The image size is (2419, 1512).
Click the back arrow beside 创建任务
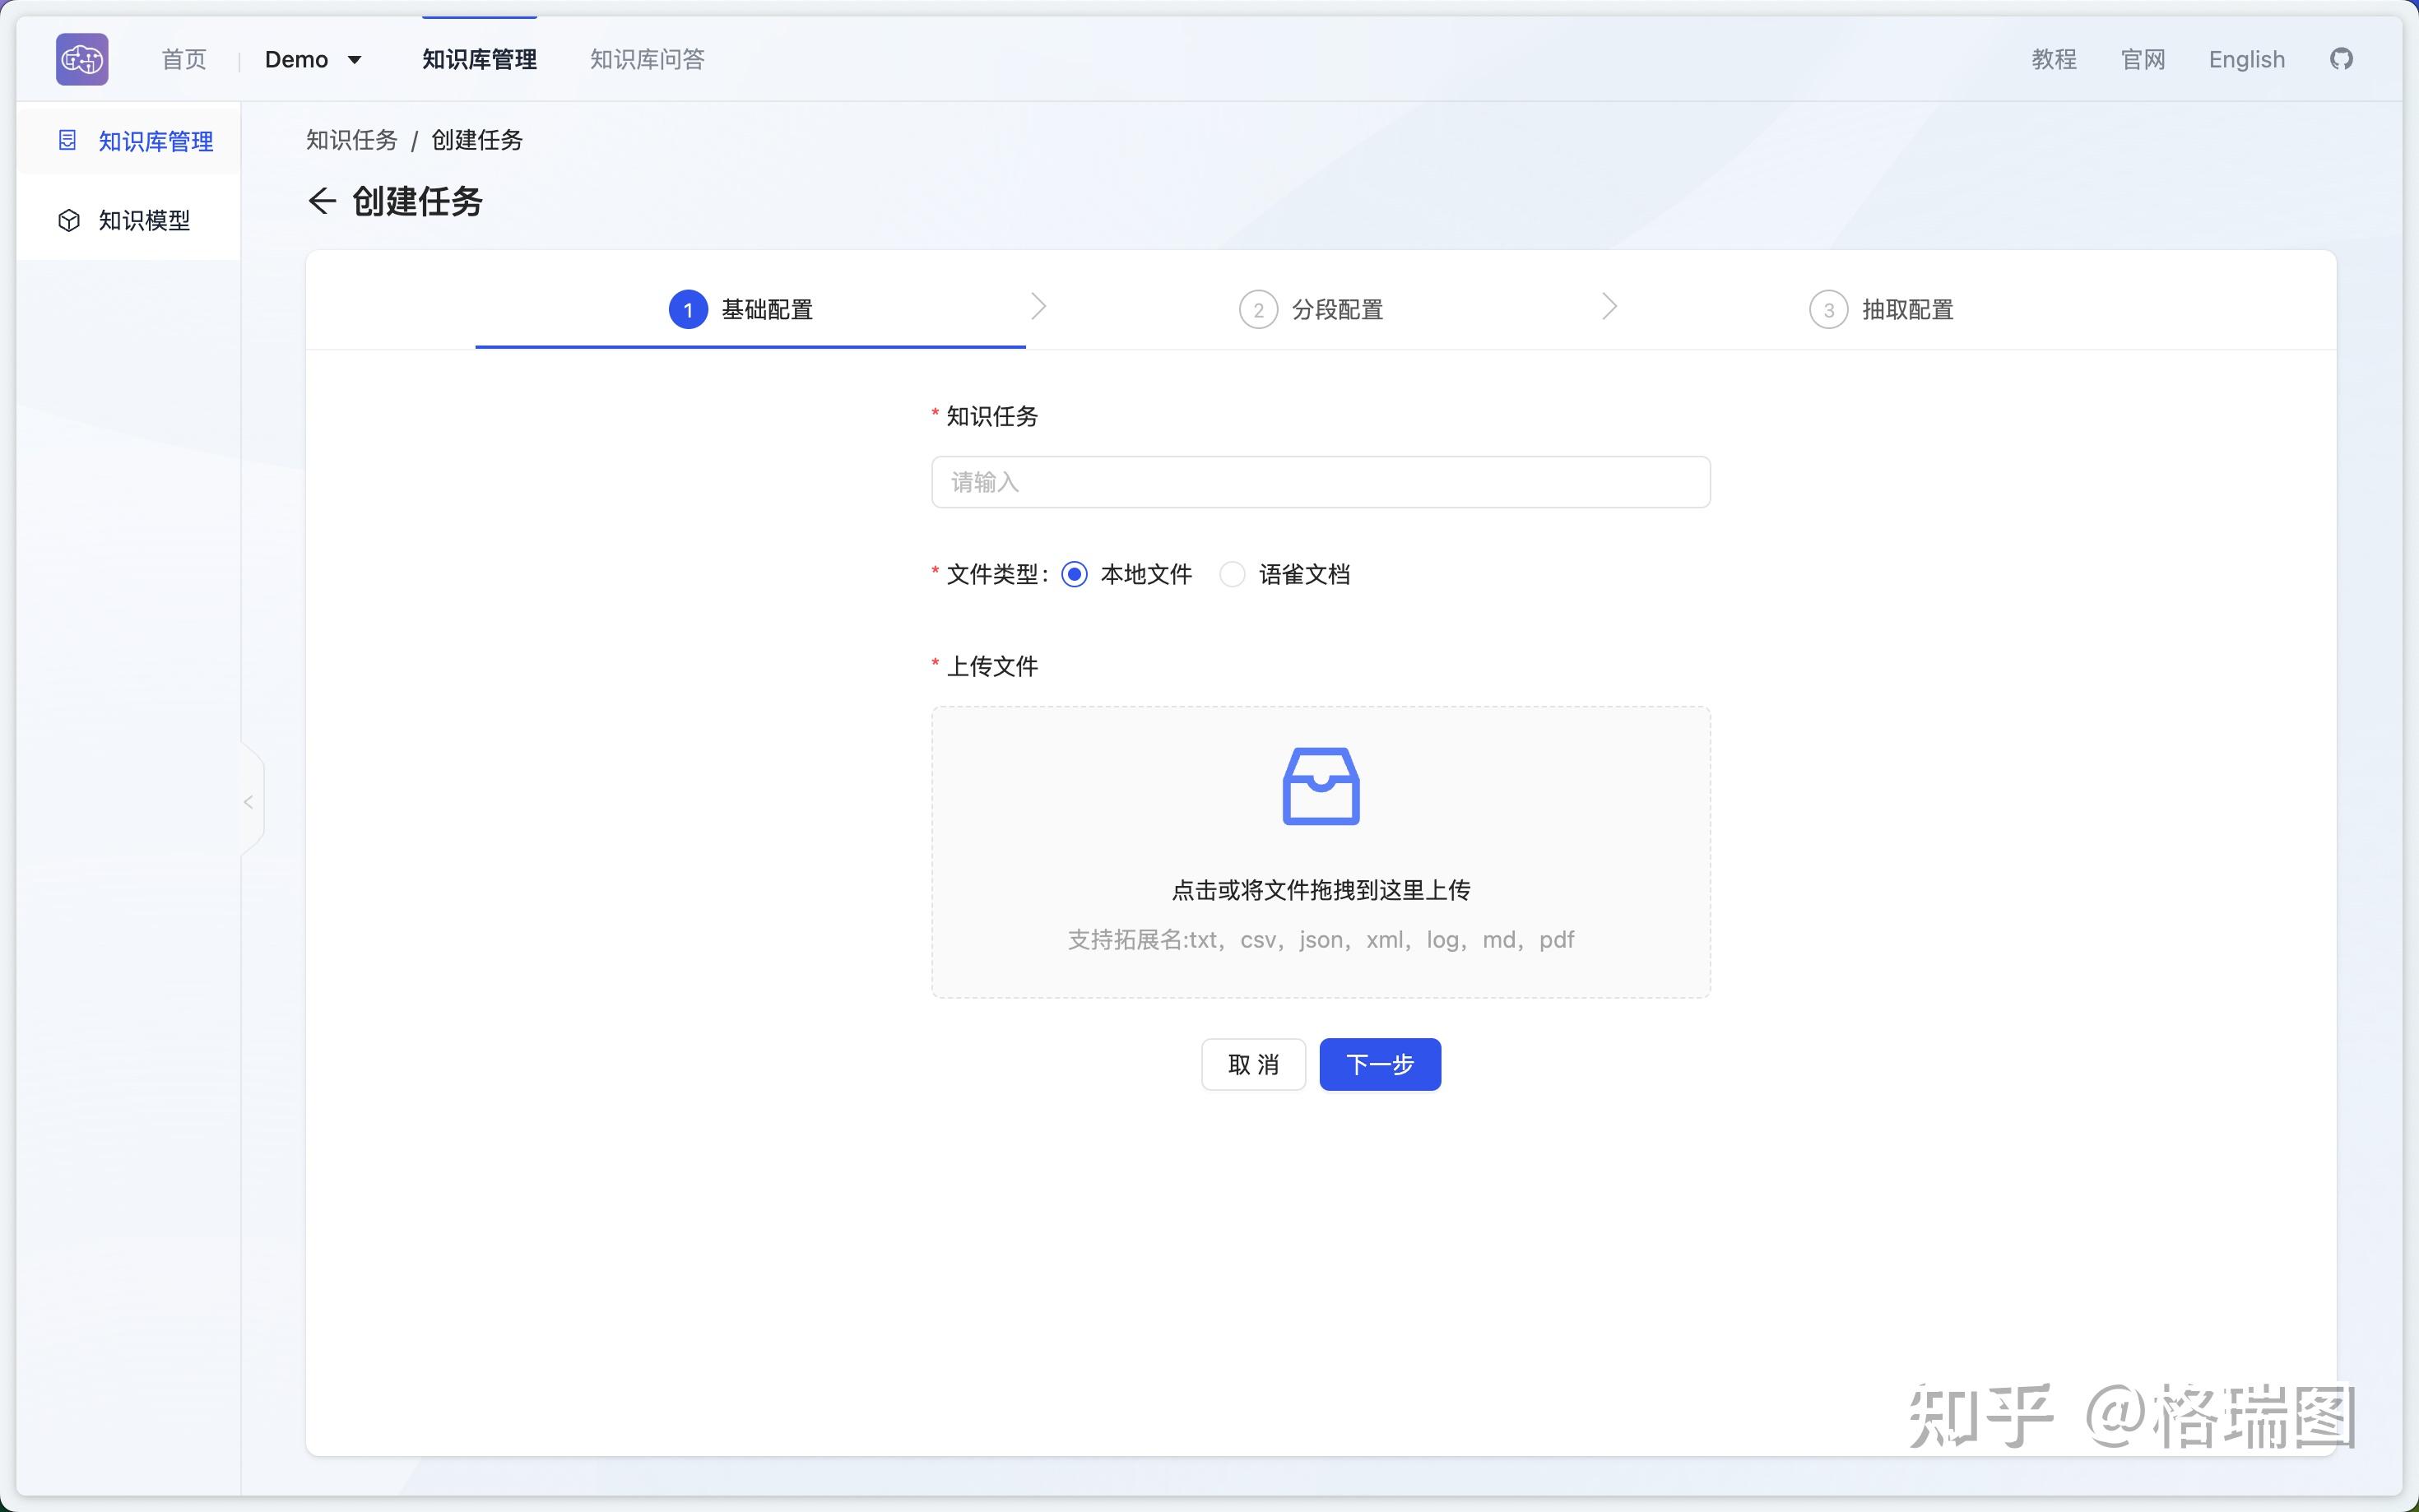click(x=322, y=201)
